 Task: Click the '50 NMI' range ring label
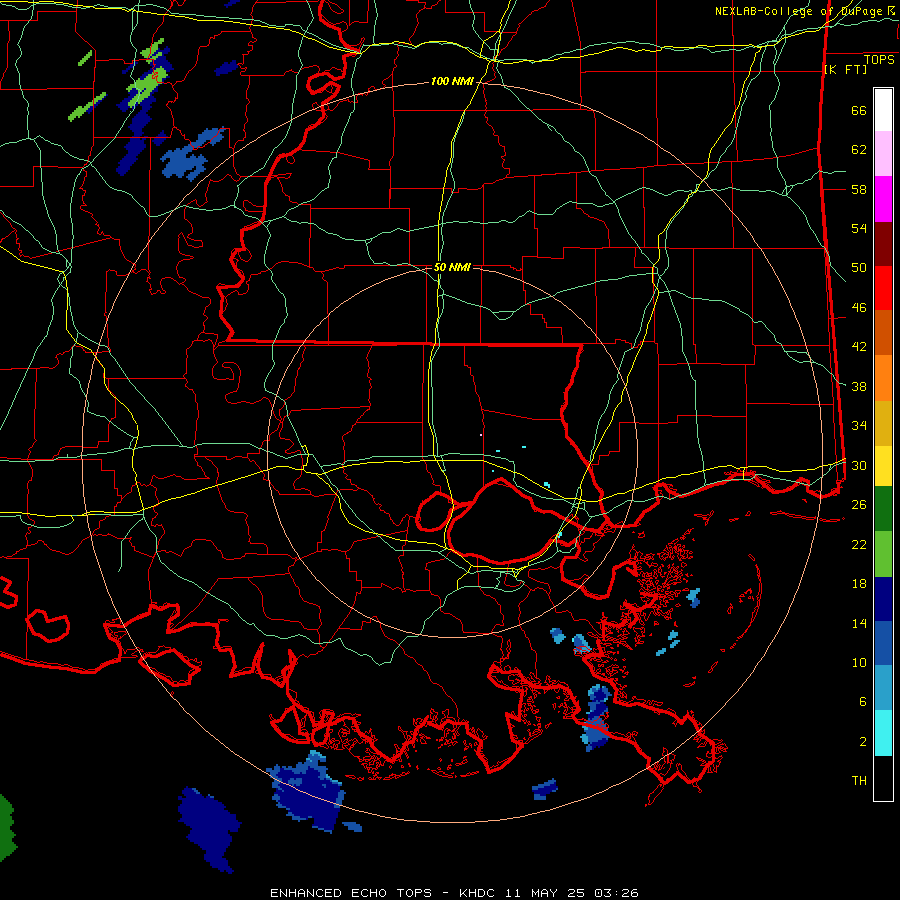(452, 267)
